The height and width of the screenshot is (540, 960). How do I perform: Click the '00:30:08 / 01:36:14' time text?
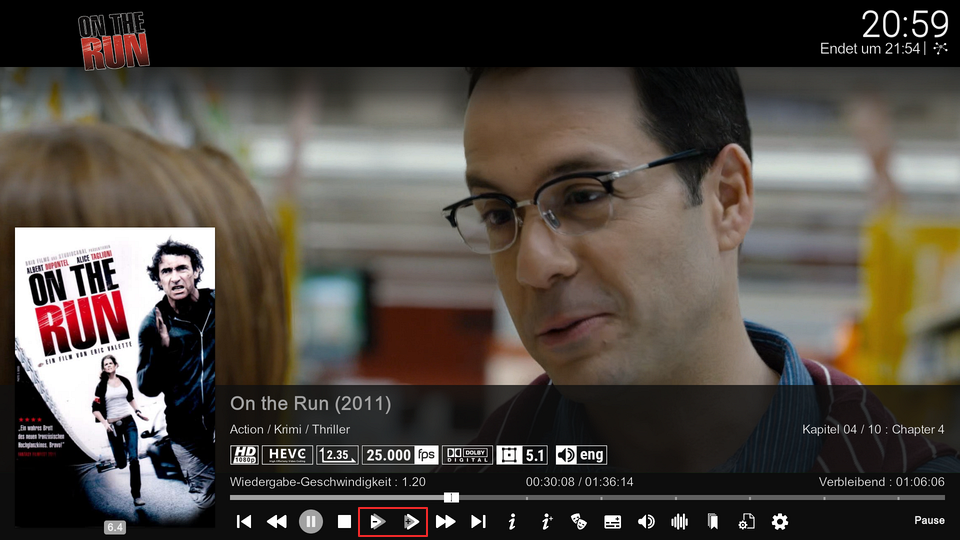tap(579, 482)
